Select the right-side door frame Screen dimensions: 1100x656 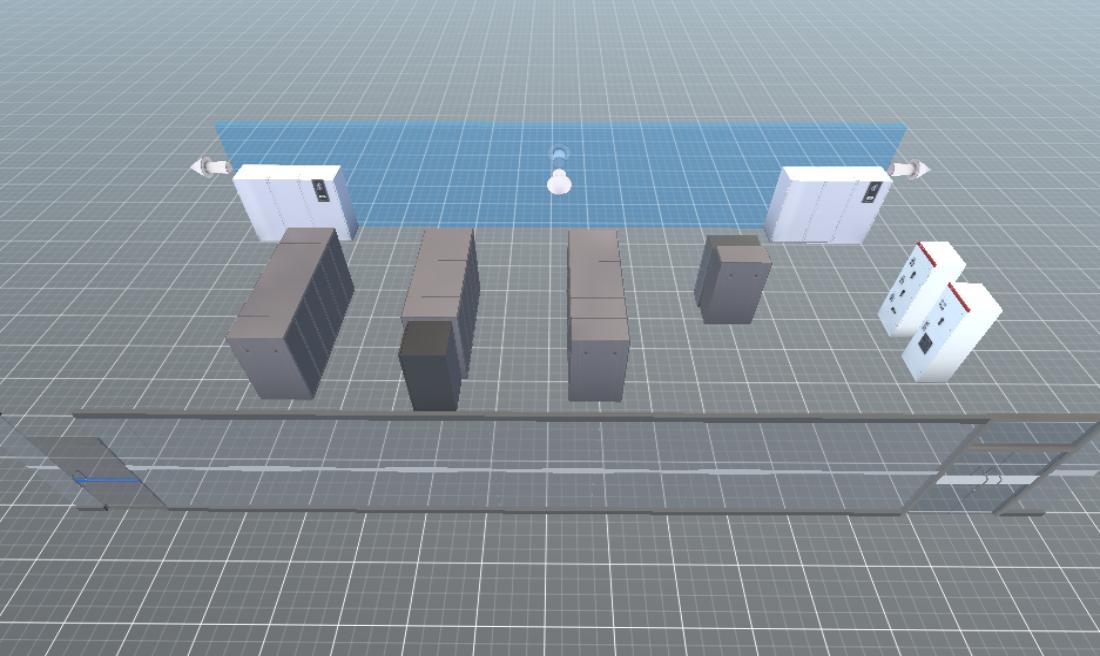(x=1020, y=465)
